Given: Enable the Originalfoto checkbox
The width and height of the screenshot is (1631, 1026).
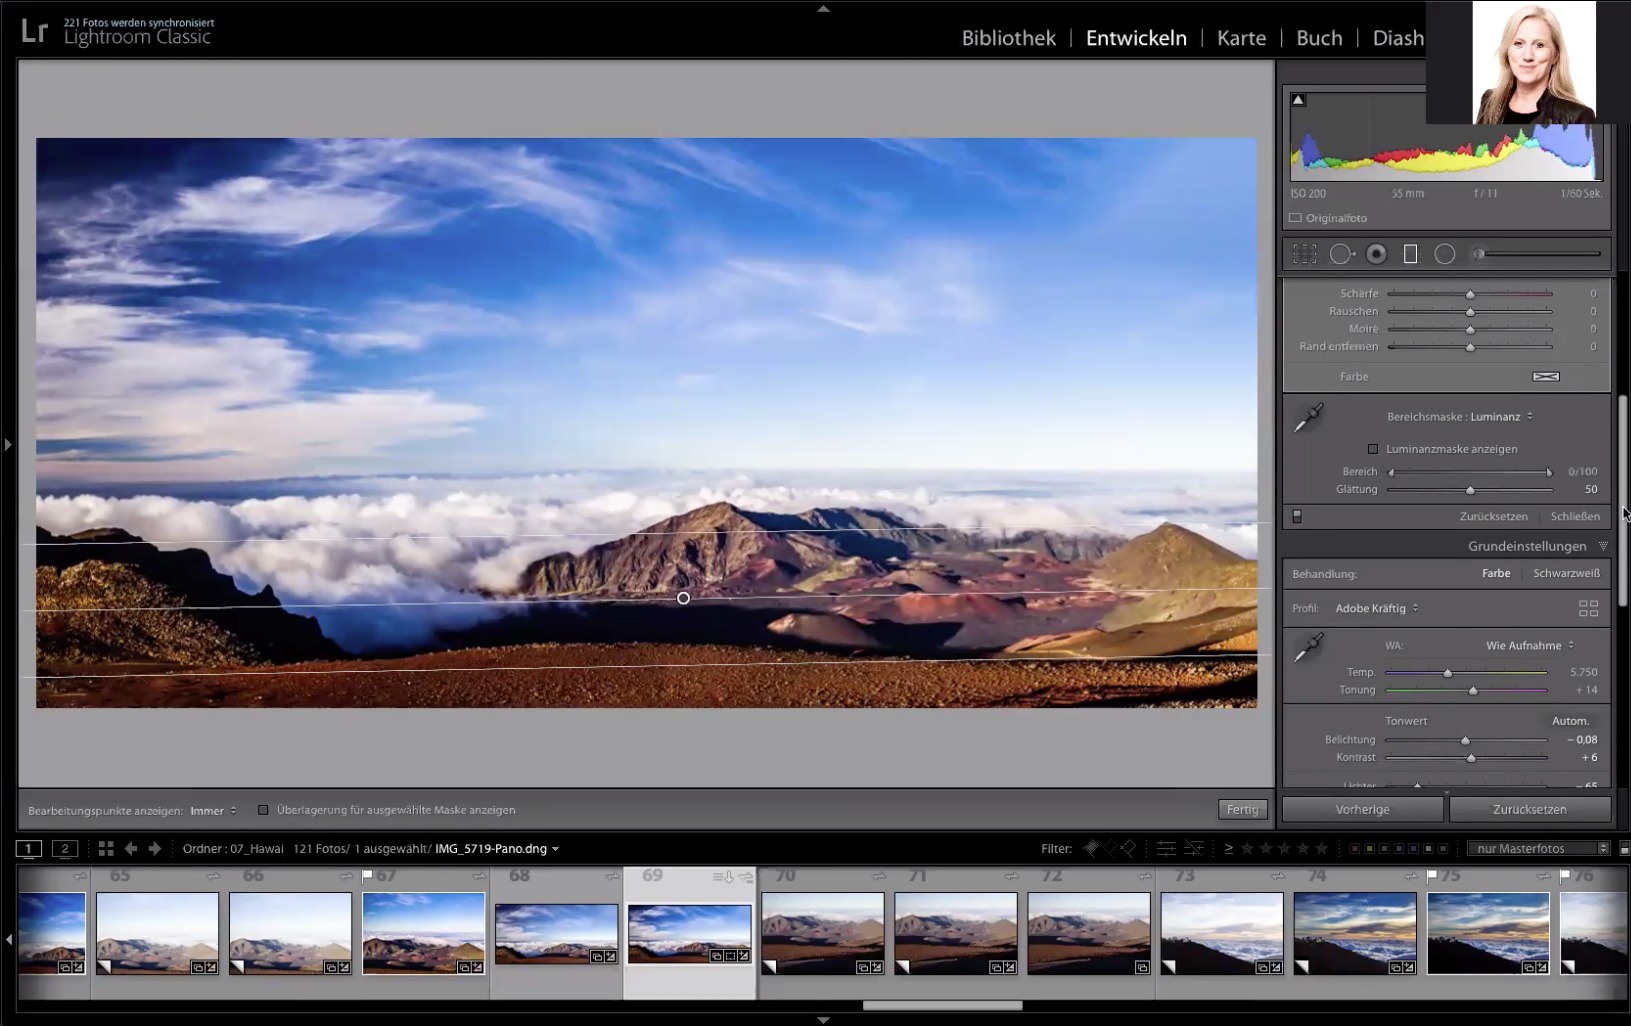Looking at the screenshot, I should coord(1295,218).
